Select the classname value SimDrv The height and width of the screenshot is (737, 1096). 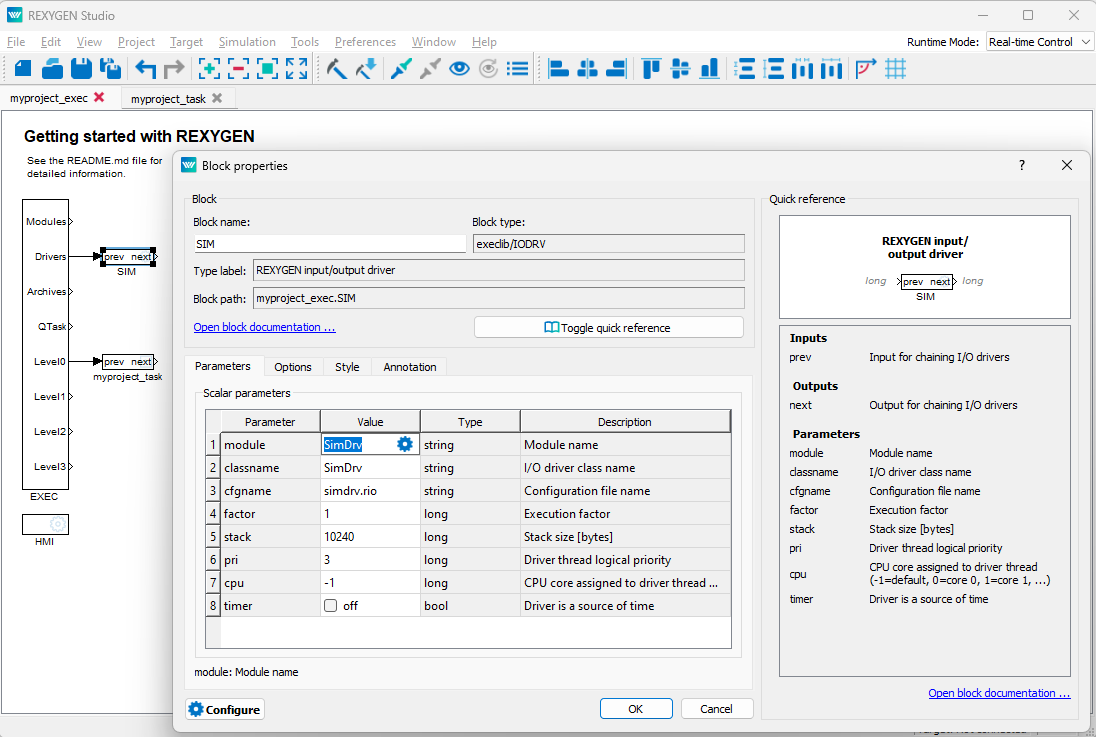[x=370, y=468]
